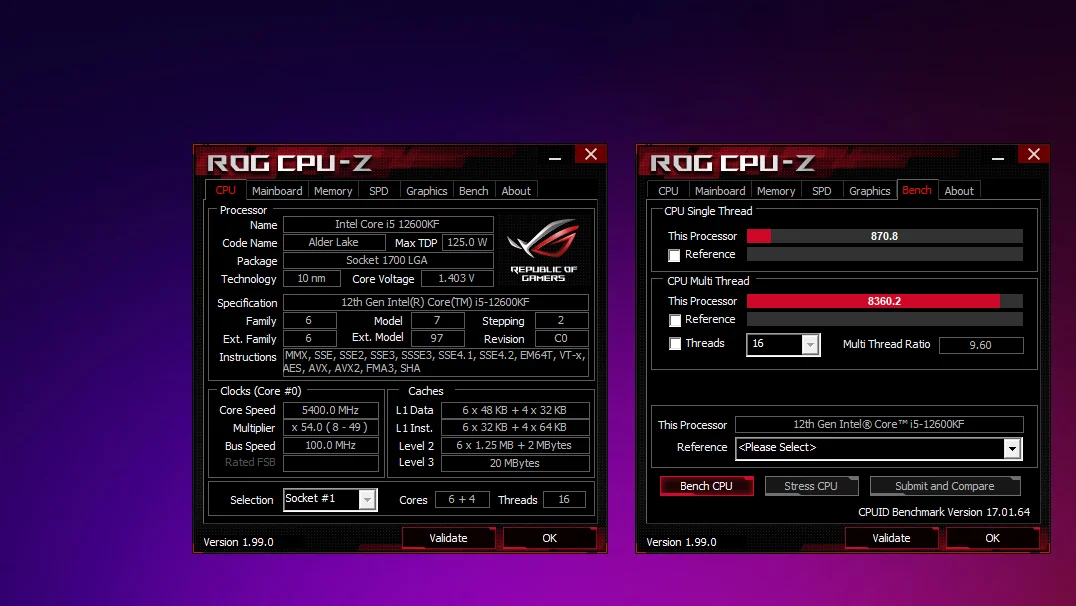The width and height of the screenshot is (1076, 606).
Task: Click OK in the right window
Action: pyautogui.click(x=992, y=538)
